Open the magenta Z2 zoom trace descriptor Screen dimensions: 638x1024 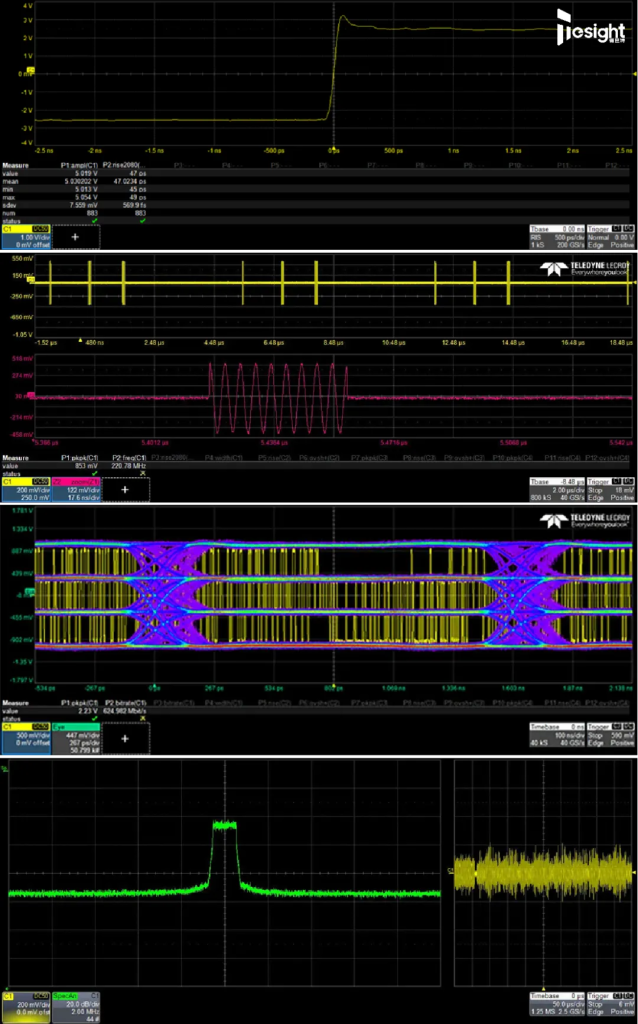76,488
